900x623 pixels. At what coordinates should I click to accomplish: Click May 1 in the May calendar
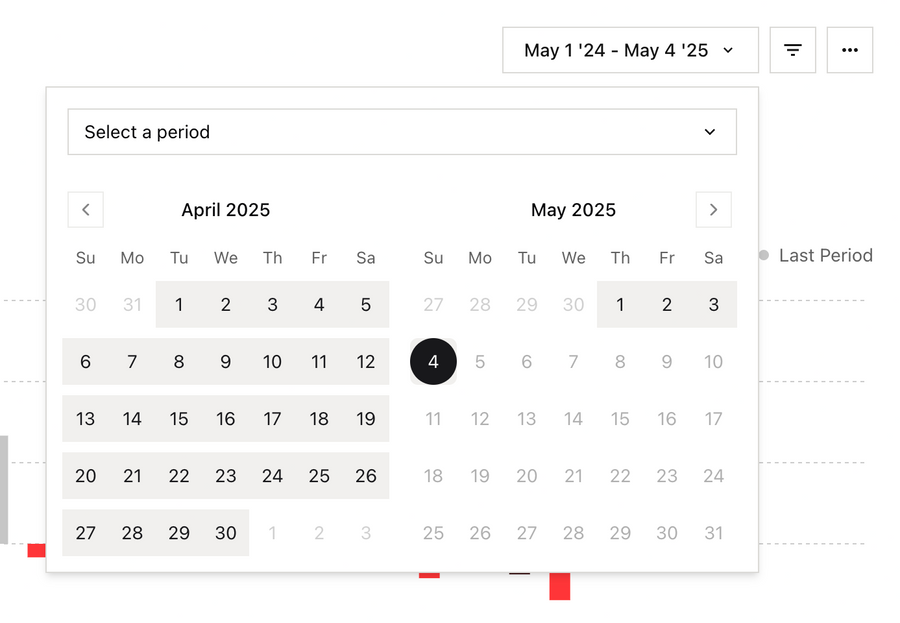[620, 304]
